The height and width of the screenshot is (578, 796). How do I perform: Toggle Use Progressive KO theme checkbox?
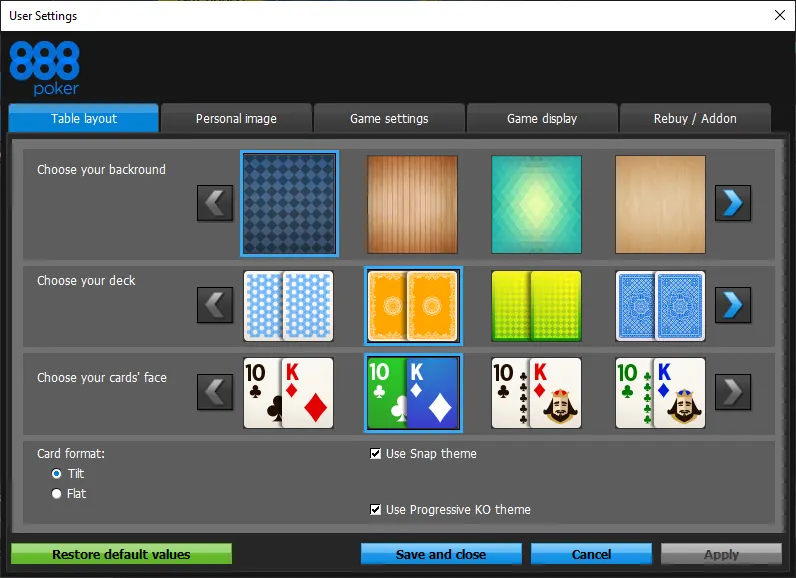point(376,509)
